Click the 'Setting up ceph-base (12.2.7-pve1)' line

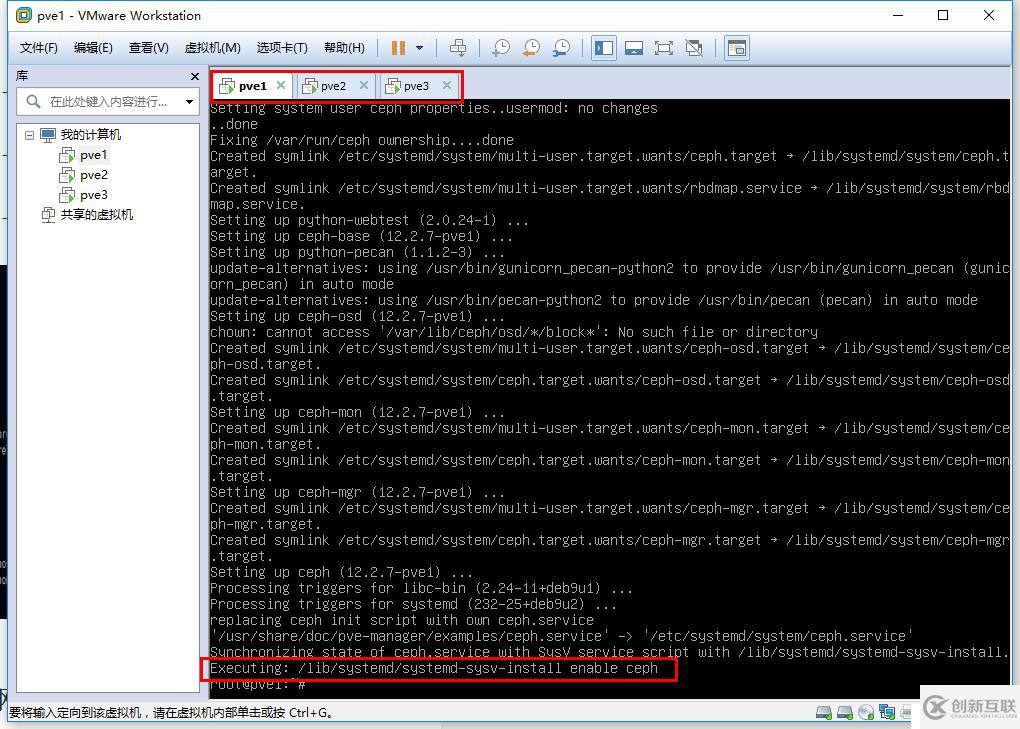pyautogui.click(x=361, y=236)
